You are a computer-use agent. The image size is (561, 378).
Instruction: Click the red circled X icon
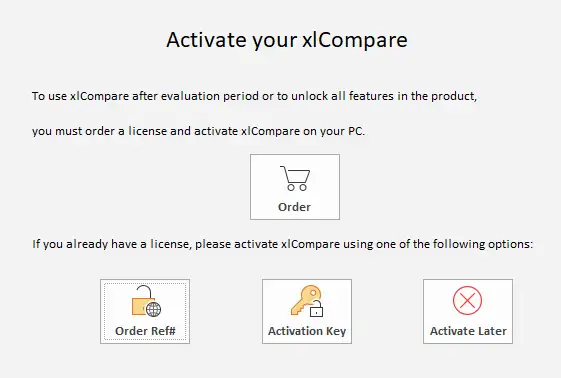[467, 300]
